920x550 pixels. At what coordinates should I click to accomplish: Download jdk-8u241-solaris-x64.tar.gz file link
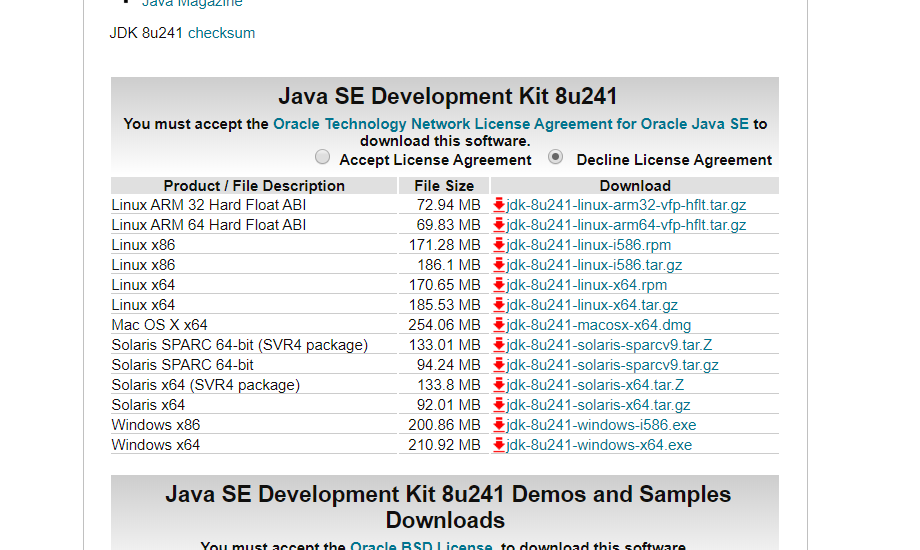(598, 404)
